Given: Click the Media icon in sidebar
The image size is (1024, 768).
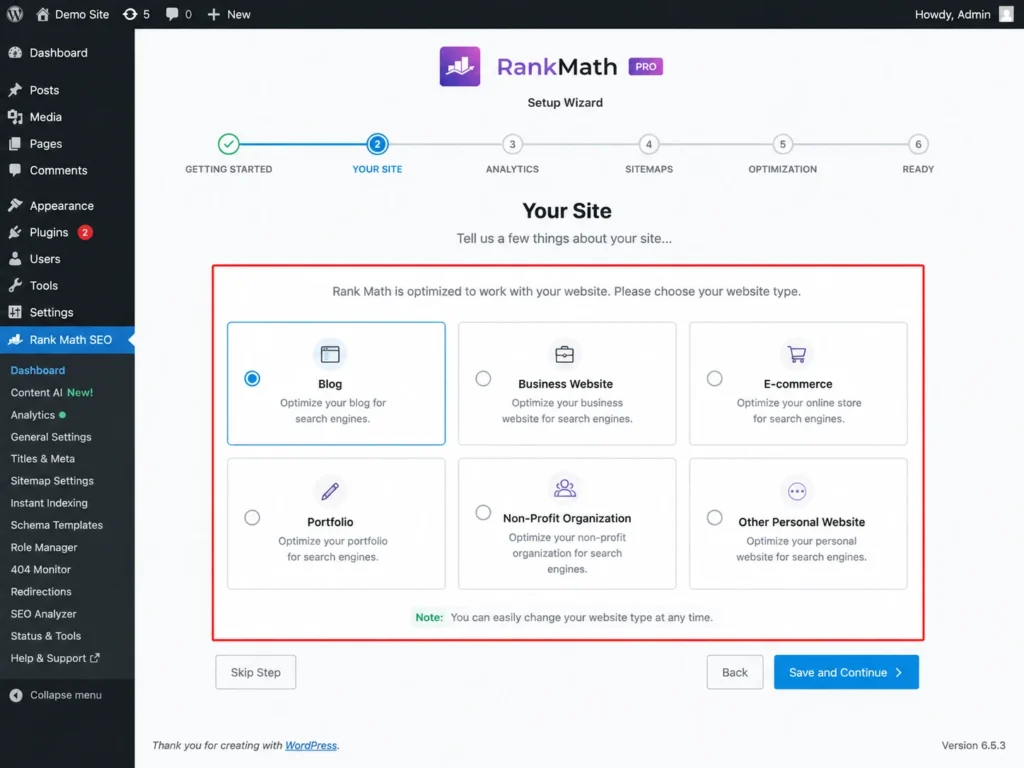Looking at the screenshot, I should pos(15,116).
